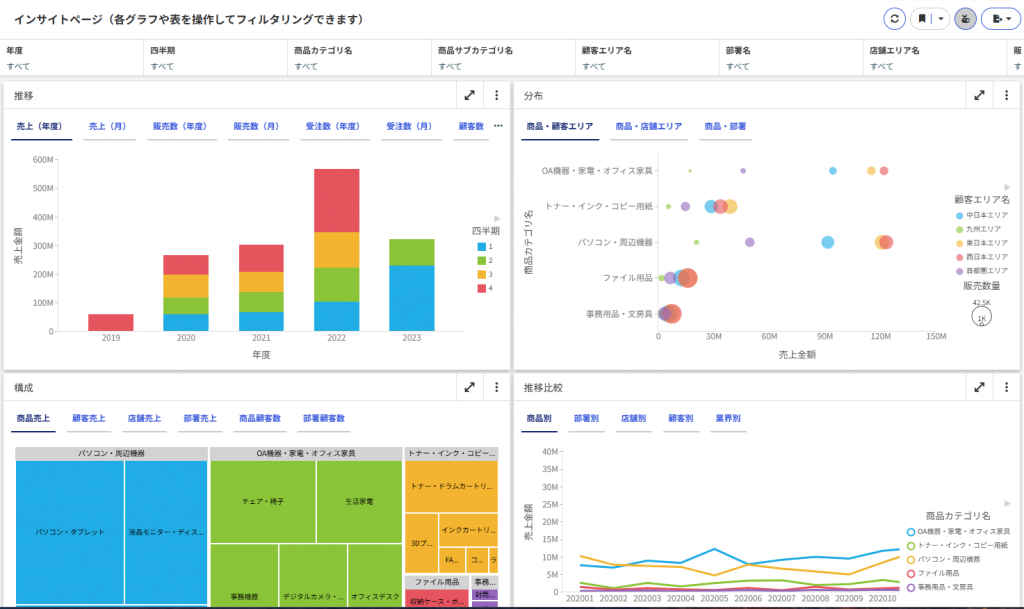Open the 推移 panel options menu
Screen dimensions: 1024x609
click(x=496, y=95)
